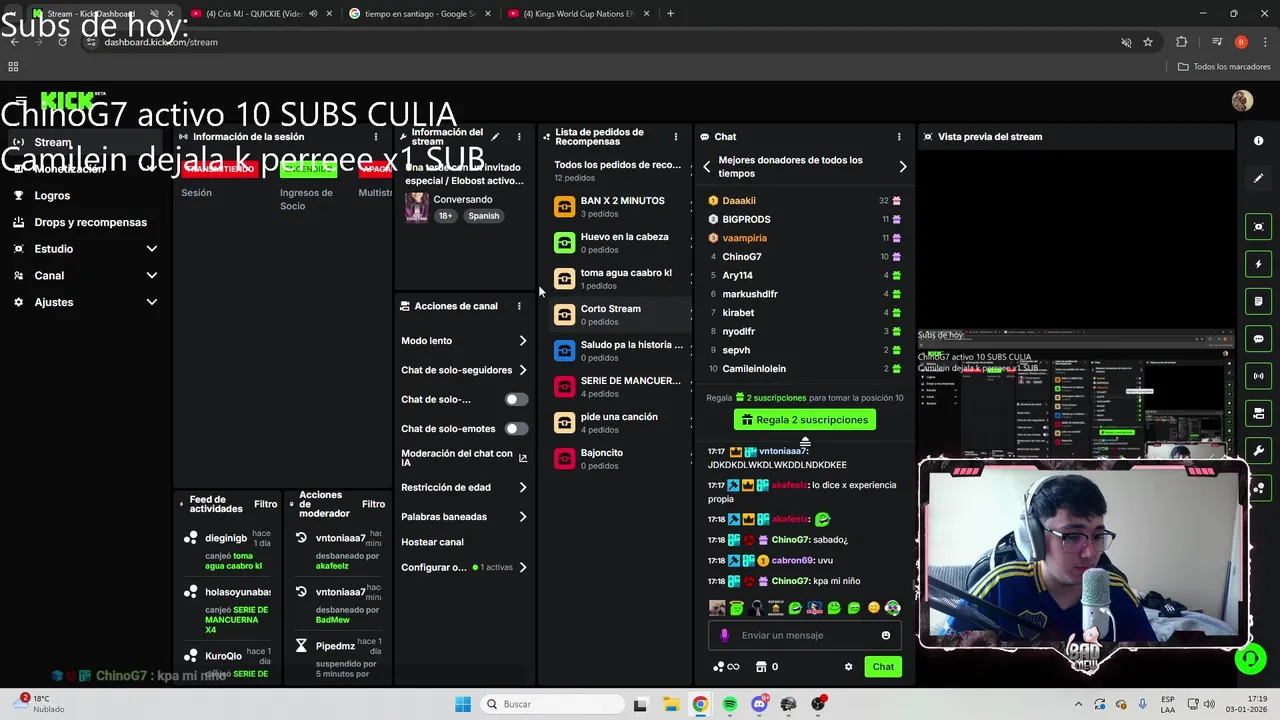Click the chat bubble icon in right sidebar
This screenshot has height=720, width=1280.
coord(1258,339)
